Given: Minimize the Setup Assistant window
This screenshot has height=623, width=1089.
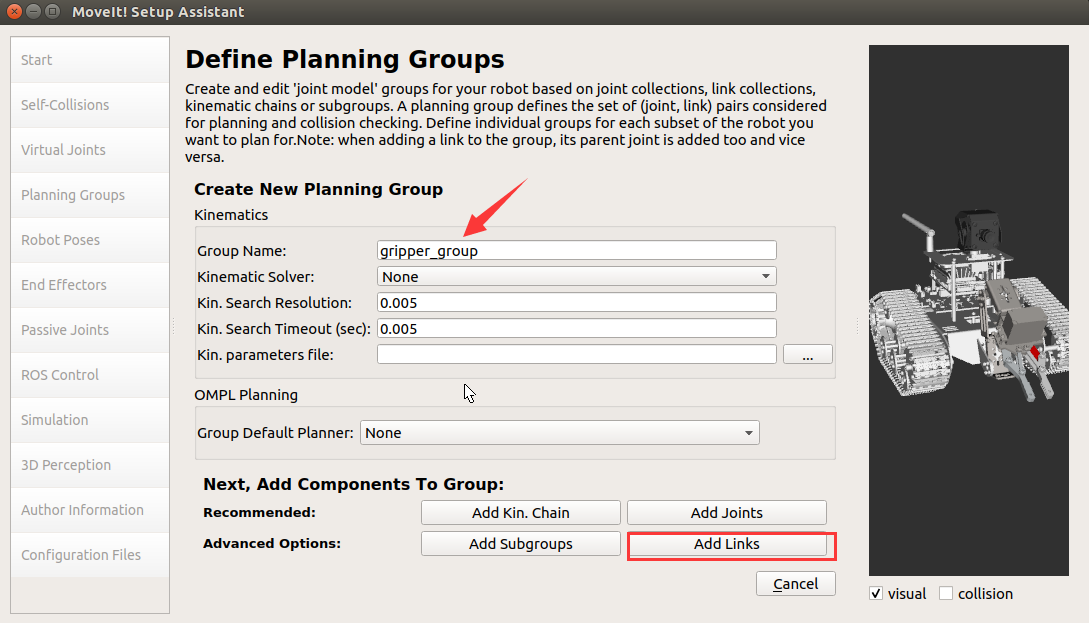Looking at the screenshot, I should coord(33,12).
